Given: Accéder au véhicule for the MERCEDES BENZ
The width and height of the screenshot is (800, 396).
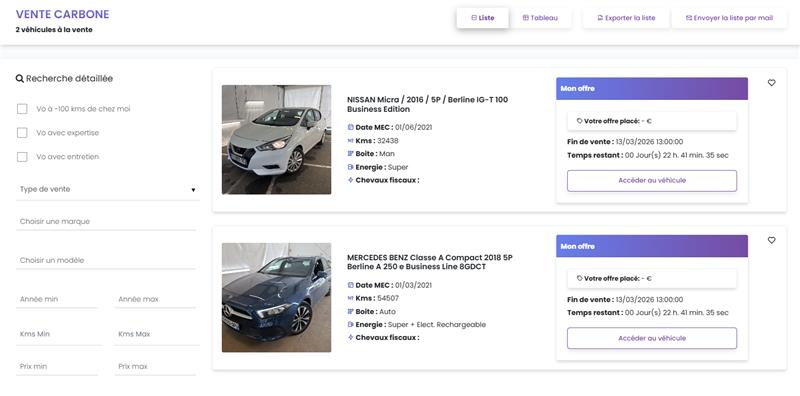Looking at the screenshot, I should (x=652, y=338).
